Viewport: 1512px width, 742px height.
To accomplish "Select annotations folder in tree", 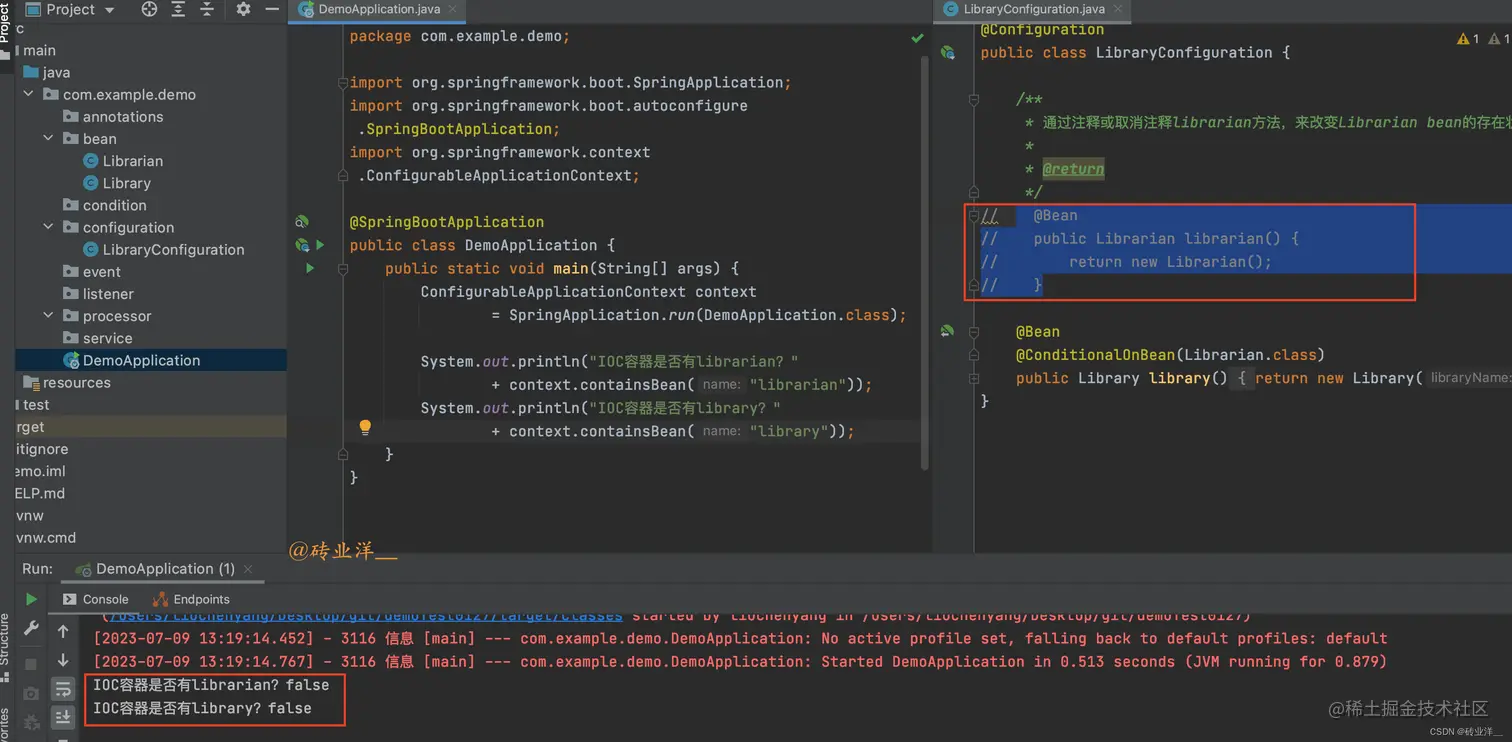I will (122, 117).
